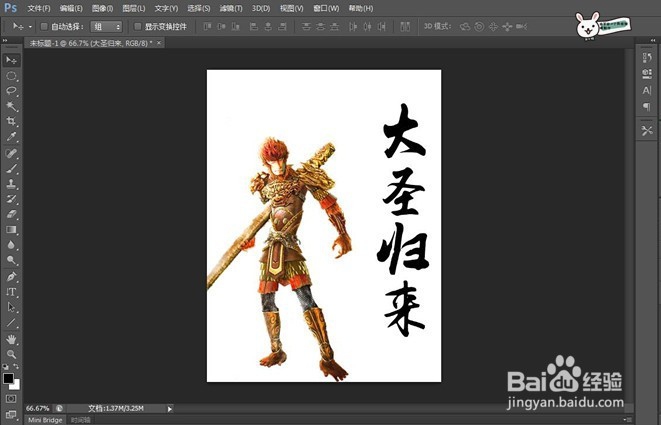Open the 编辑(E) menu

click(x=71, y=8)
